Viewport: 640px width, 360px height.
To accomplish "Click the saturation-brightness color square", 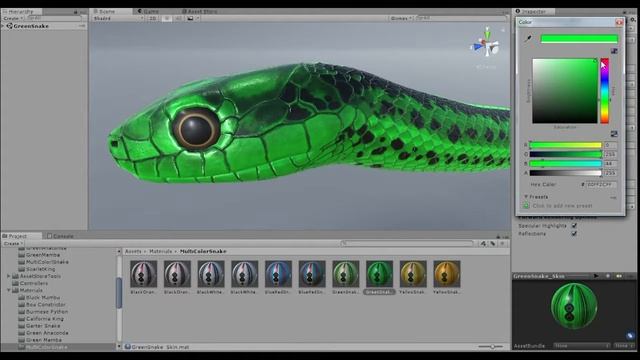I will coord(565,91).
